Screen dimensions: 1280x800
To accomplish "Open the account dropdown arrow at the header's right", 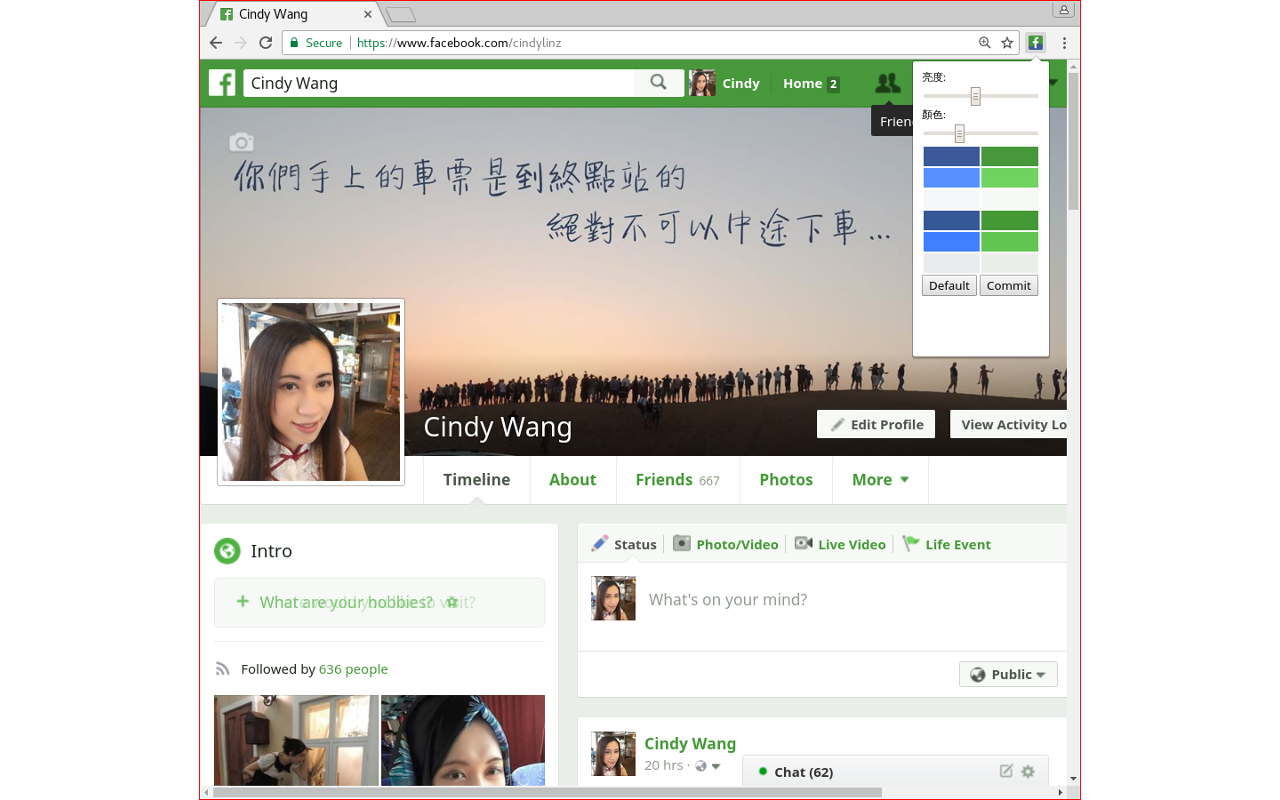I will tap(1054, 83).
